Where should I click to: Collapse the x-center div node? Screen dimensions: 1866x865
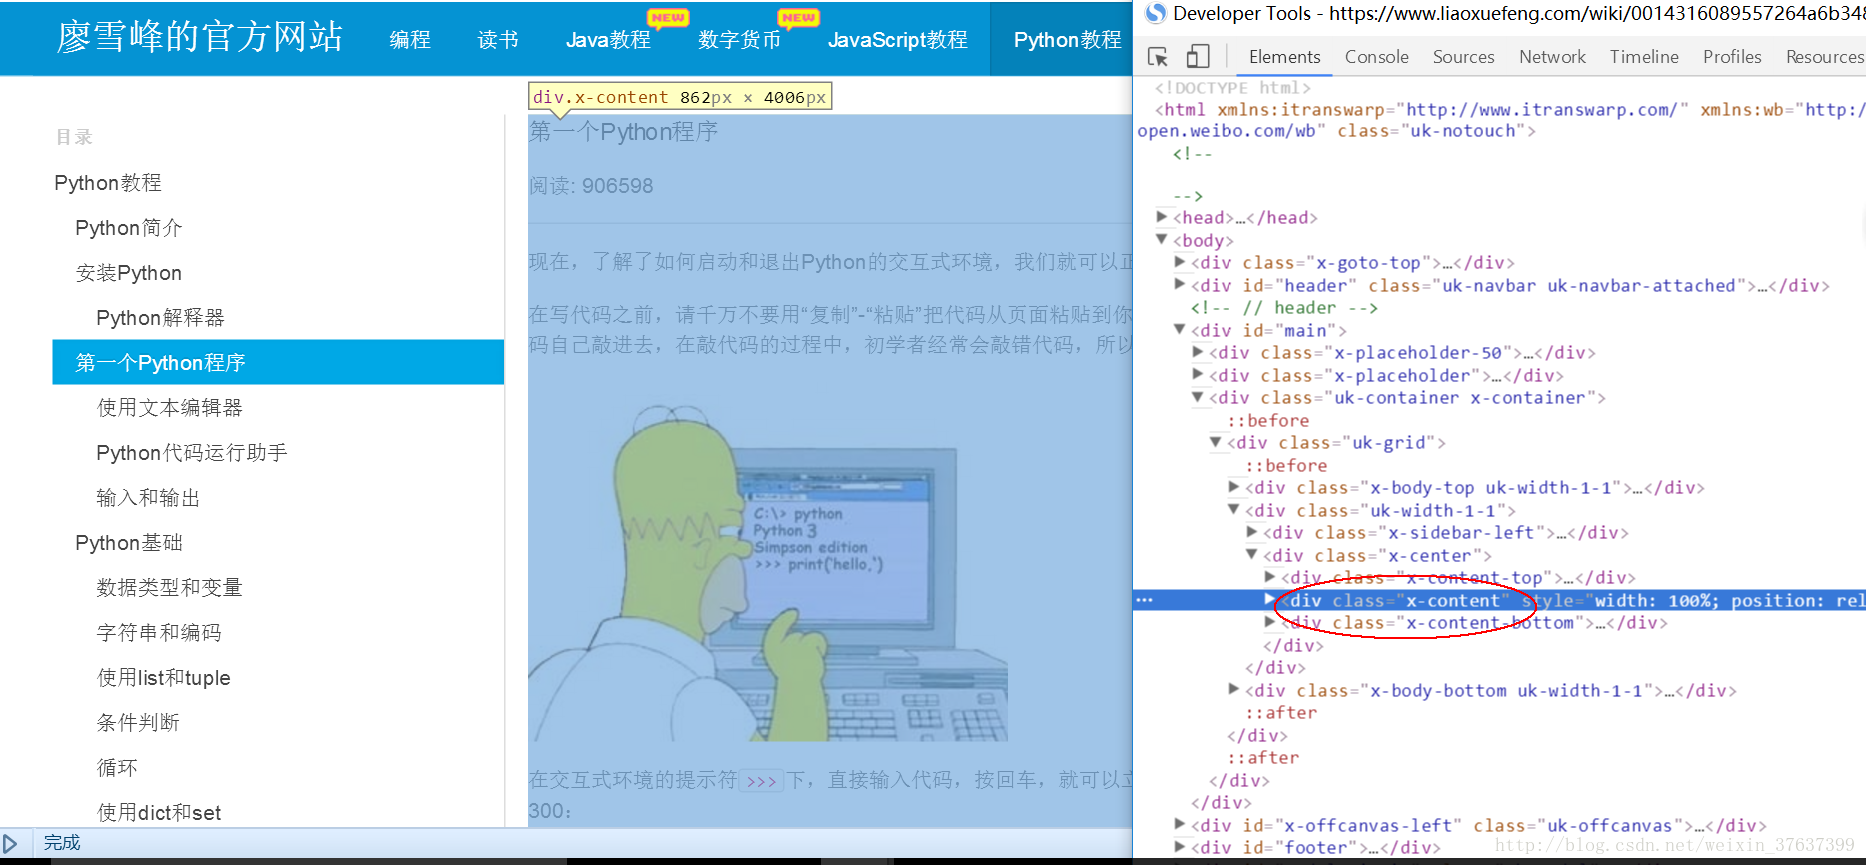click(1252, 555)
